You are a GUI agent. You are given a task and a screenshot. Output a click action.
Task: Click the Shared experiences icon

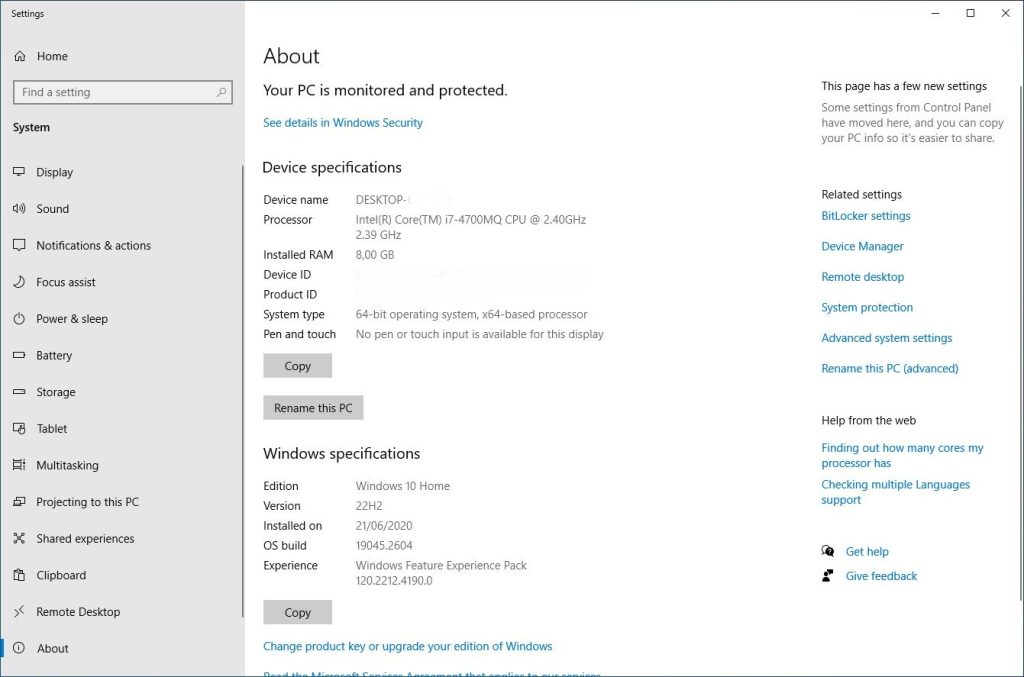click(19, 538)
